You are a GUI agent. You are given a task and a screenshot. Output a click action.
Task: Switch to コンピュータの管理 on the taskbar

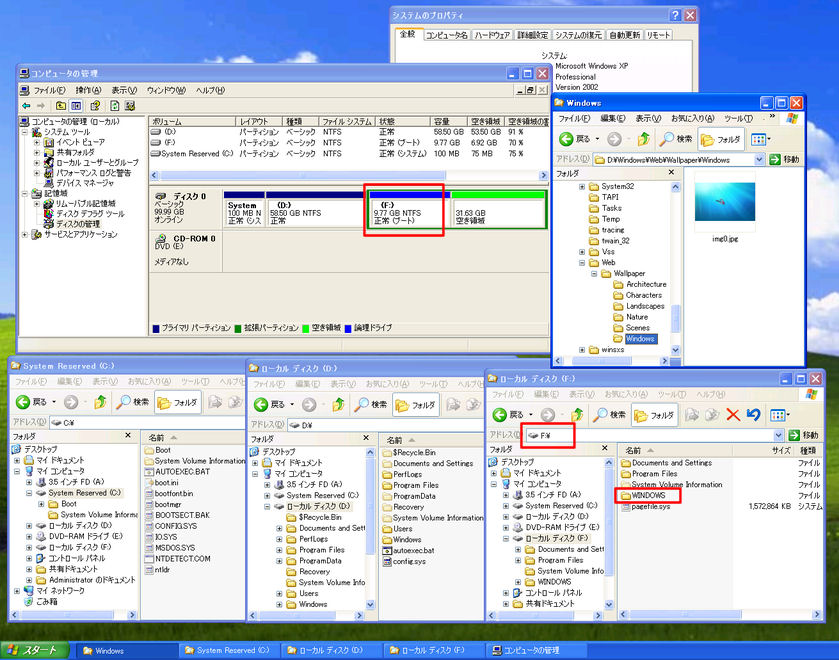(x=537, y=650)
